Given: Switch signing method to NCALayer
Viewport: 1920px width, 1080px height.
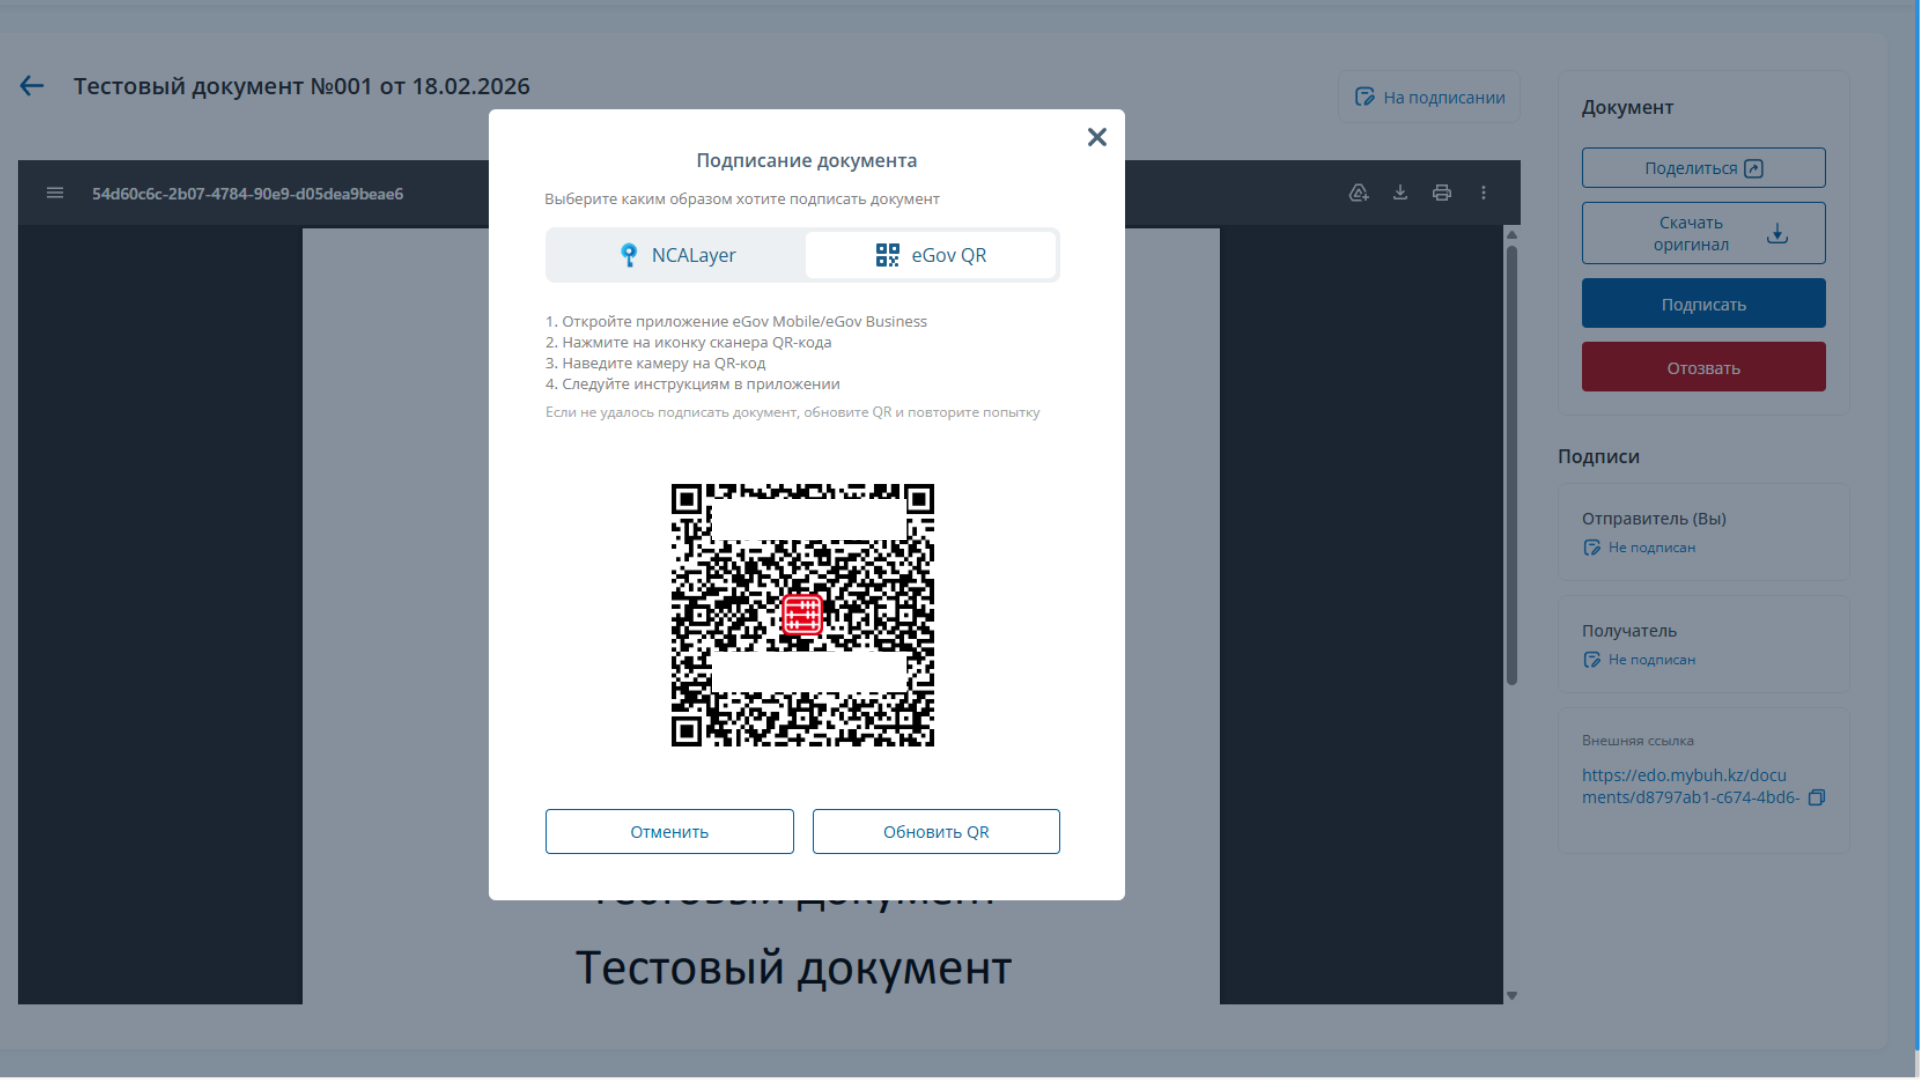Looking at the screenshot, I should [x=676, y=255].
